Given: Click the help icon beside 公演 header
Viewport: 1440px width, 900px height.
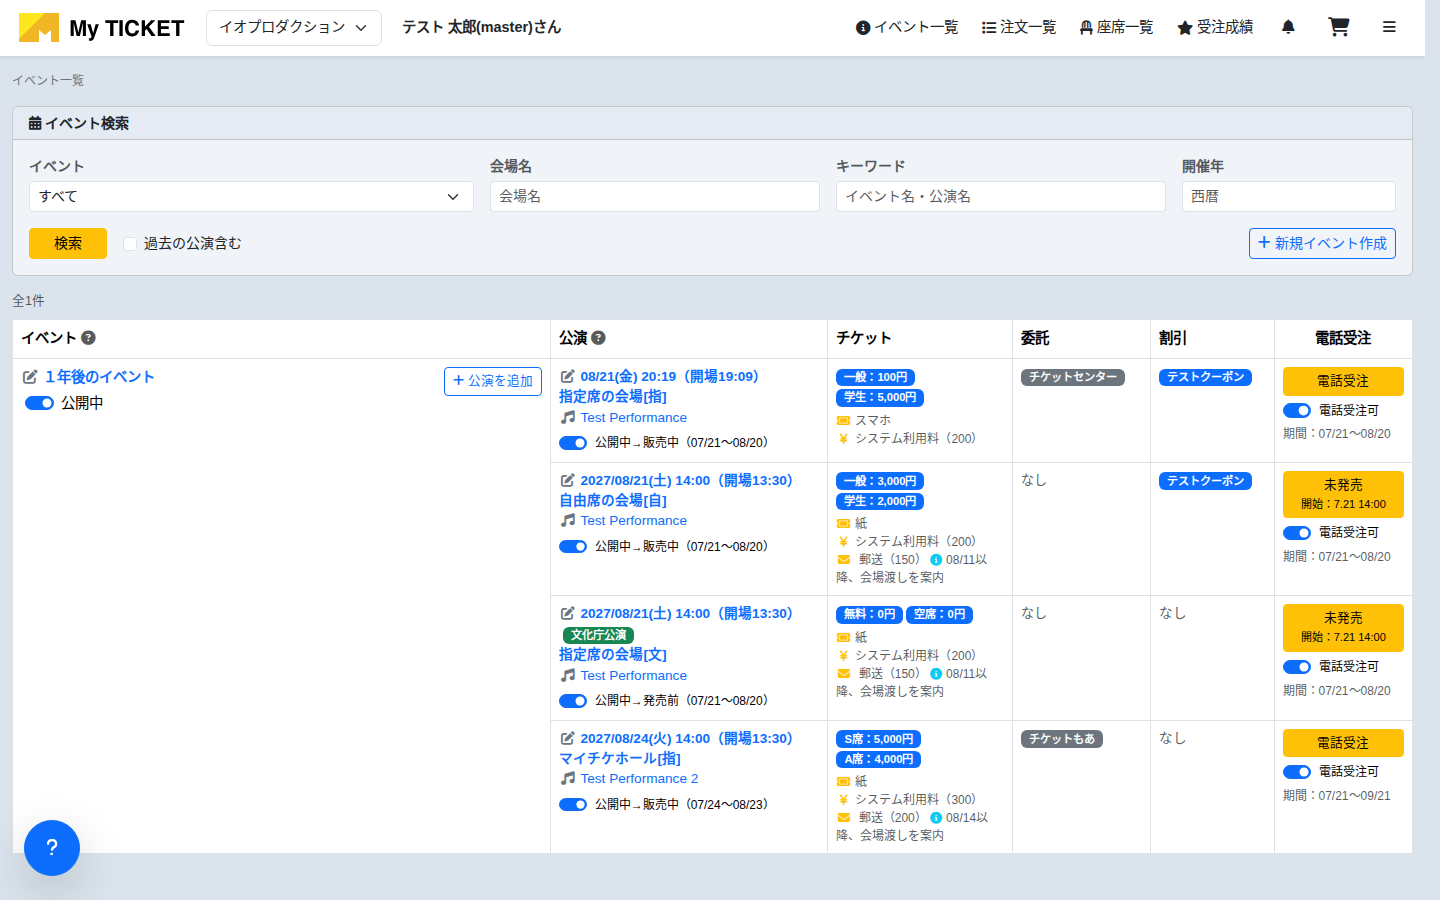Looking at the screenshot, I should click(598, 338).
